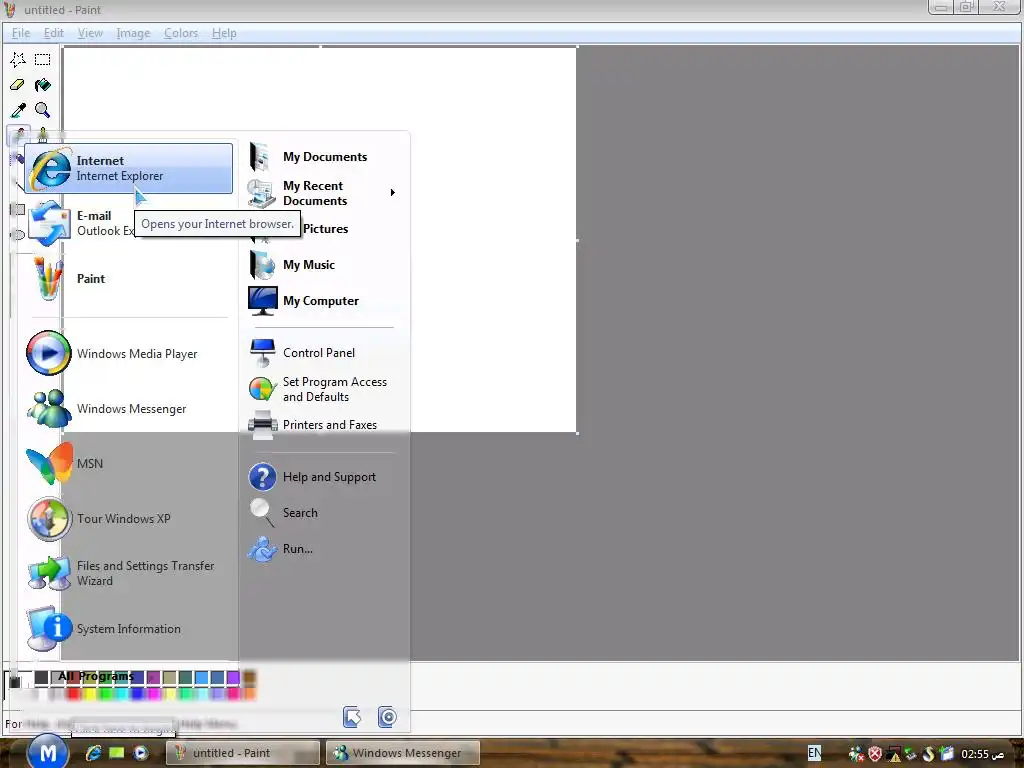Click the taskbar clock showing 02:55
Image resolution: width=1024 pixels, height=768 pixels.
(982, 754)
